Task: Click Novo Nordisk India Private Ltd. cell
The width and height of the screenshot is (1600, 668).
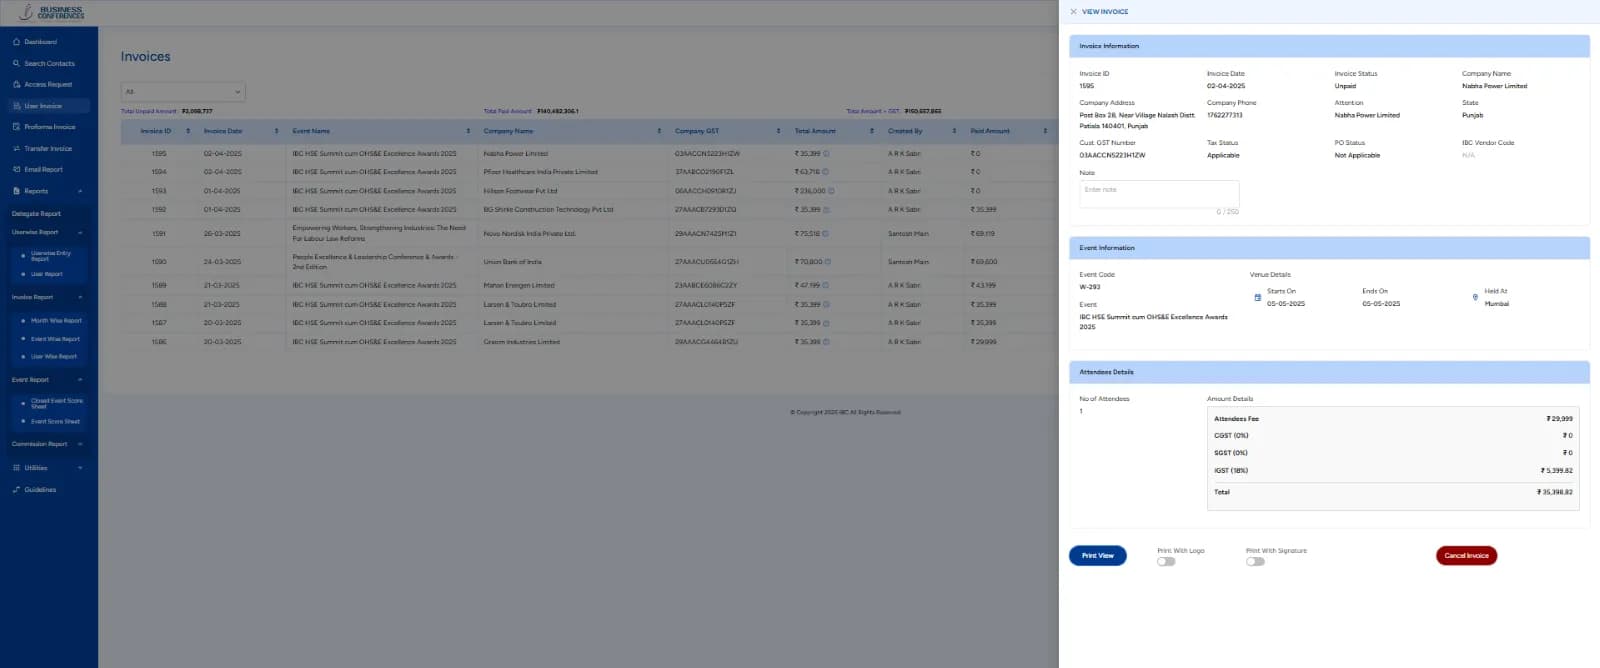Action: [529, 234]
